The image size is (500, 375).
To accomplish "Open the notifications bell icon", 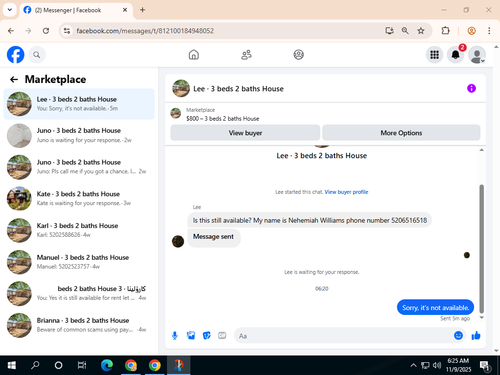I will [x=455, y=55].
